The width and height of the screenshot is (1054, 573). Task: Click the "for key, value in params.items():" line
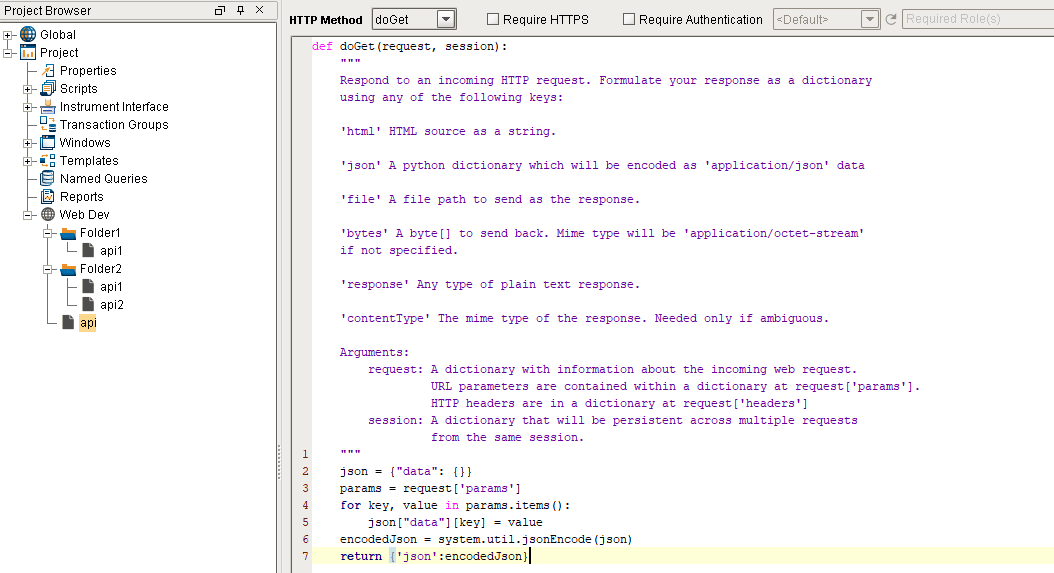tap(455, 505)
